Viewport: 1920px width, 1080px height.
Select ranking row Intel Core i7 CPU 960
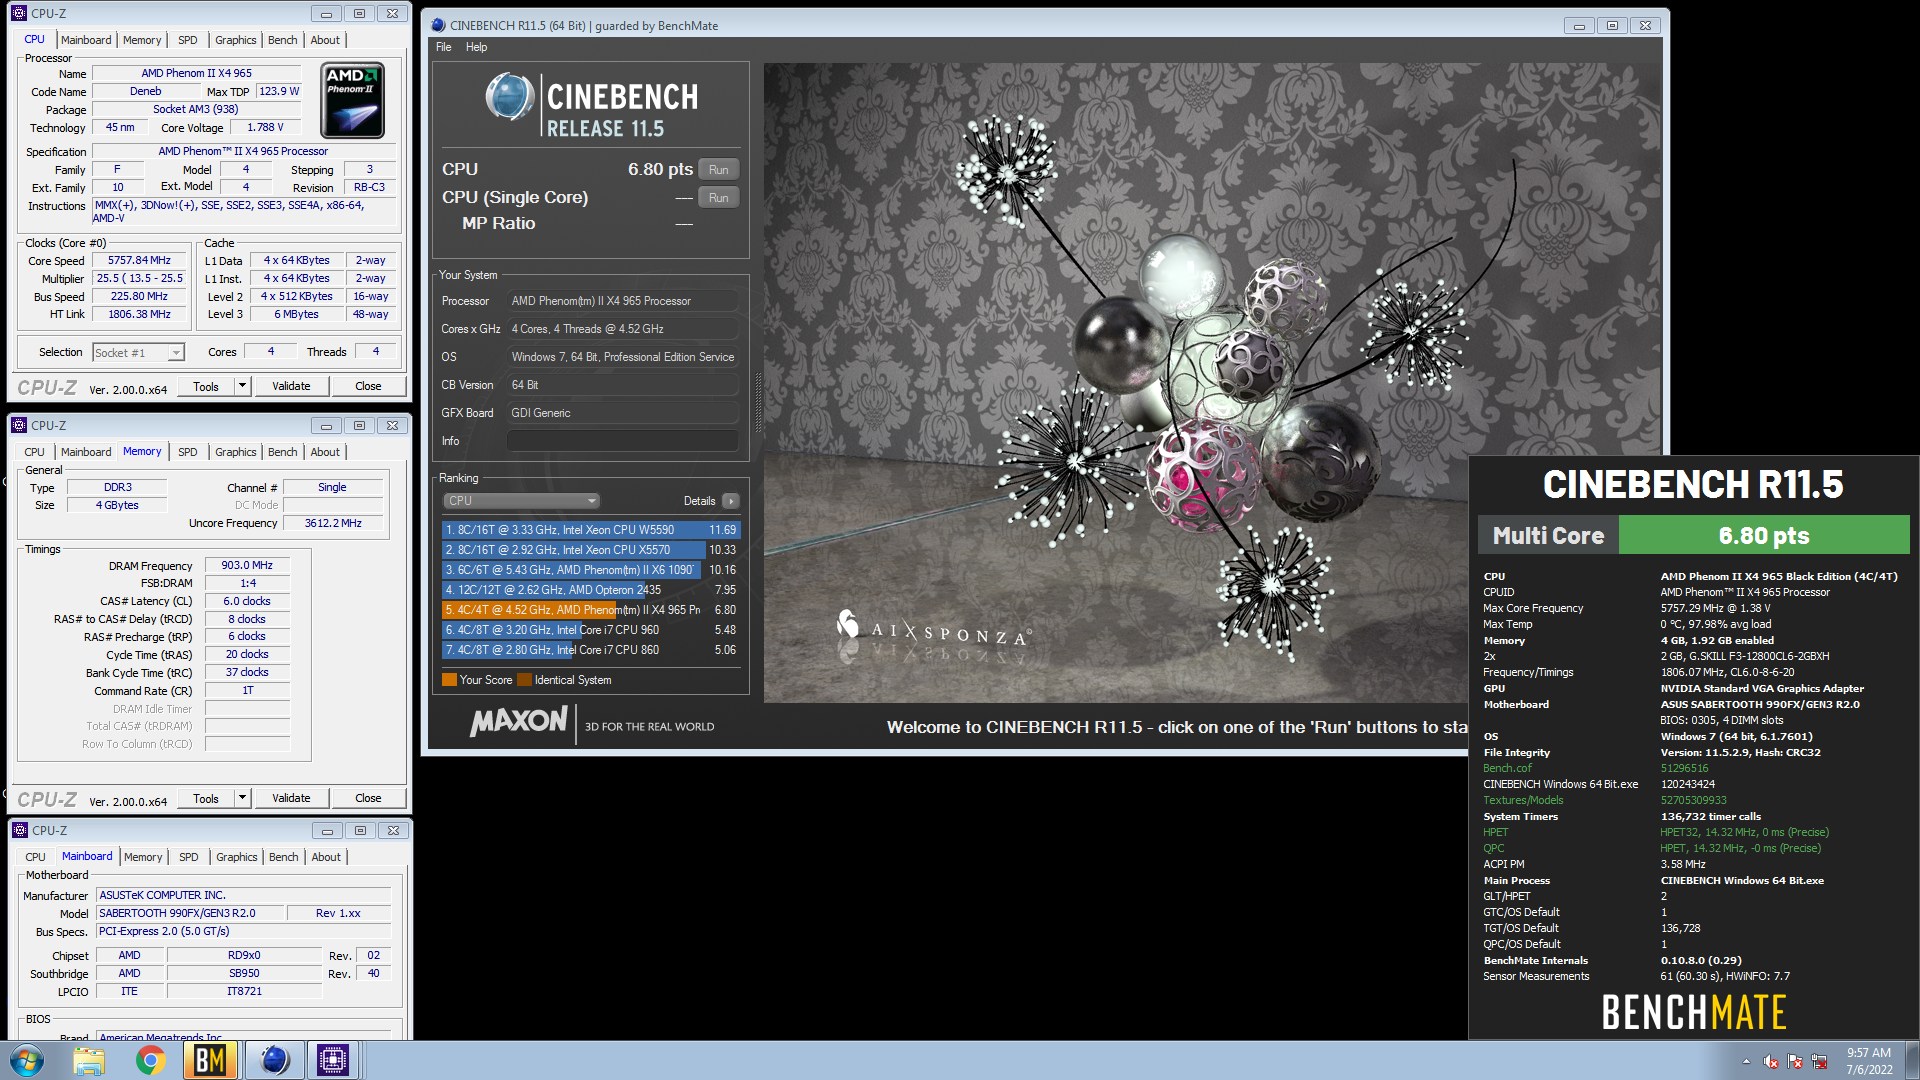click(591, 630)
